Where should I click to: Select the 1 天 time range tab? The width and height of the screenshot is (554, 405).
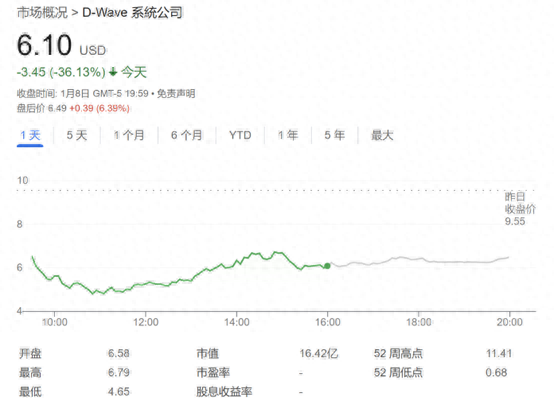point(30,135)
